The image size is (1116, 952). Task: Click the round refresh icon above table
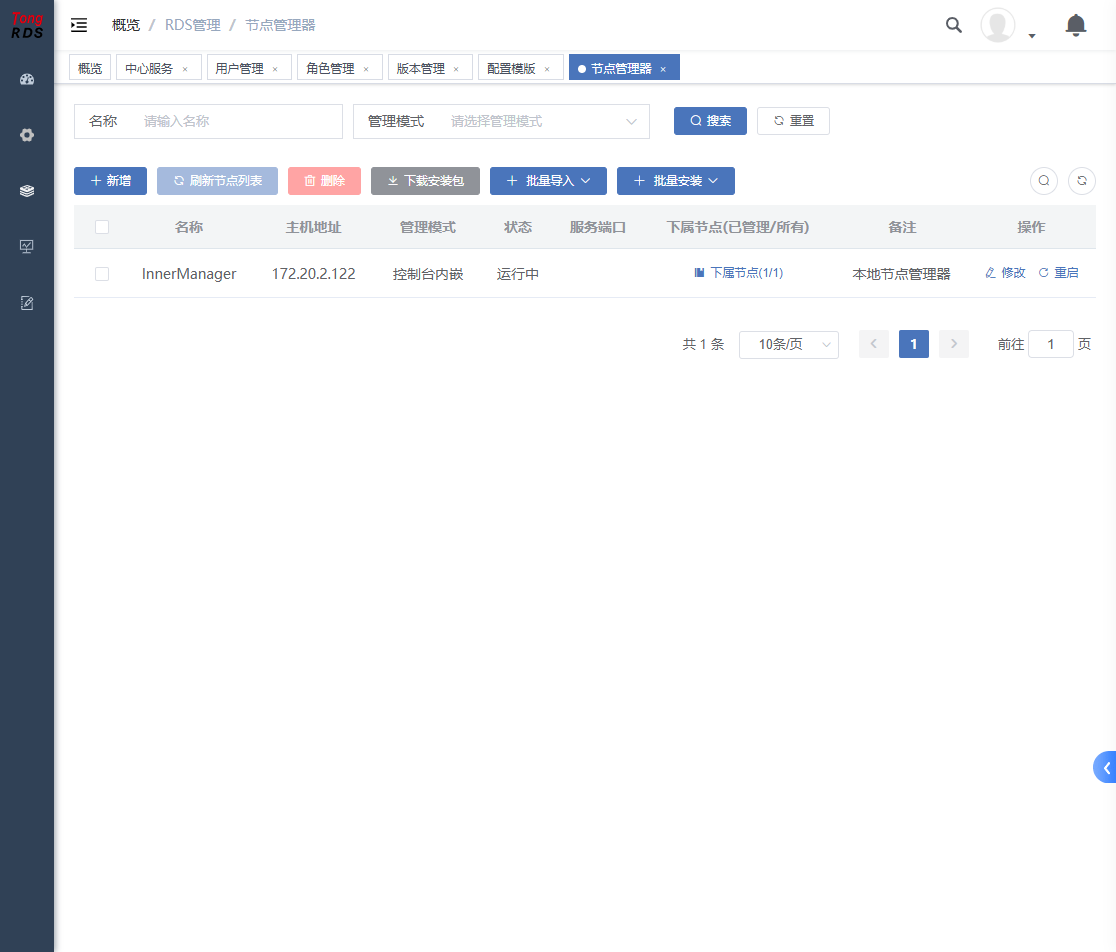(x=1082, y=181)
